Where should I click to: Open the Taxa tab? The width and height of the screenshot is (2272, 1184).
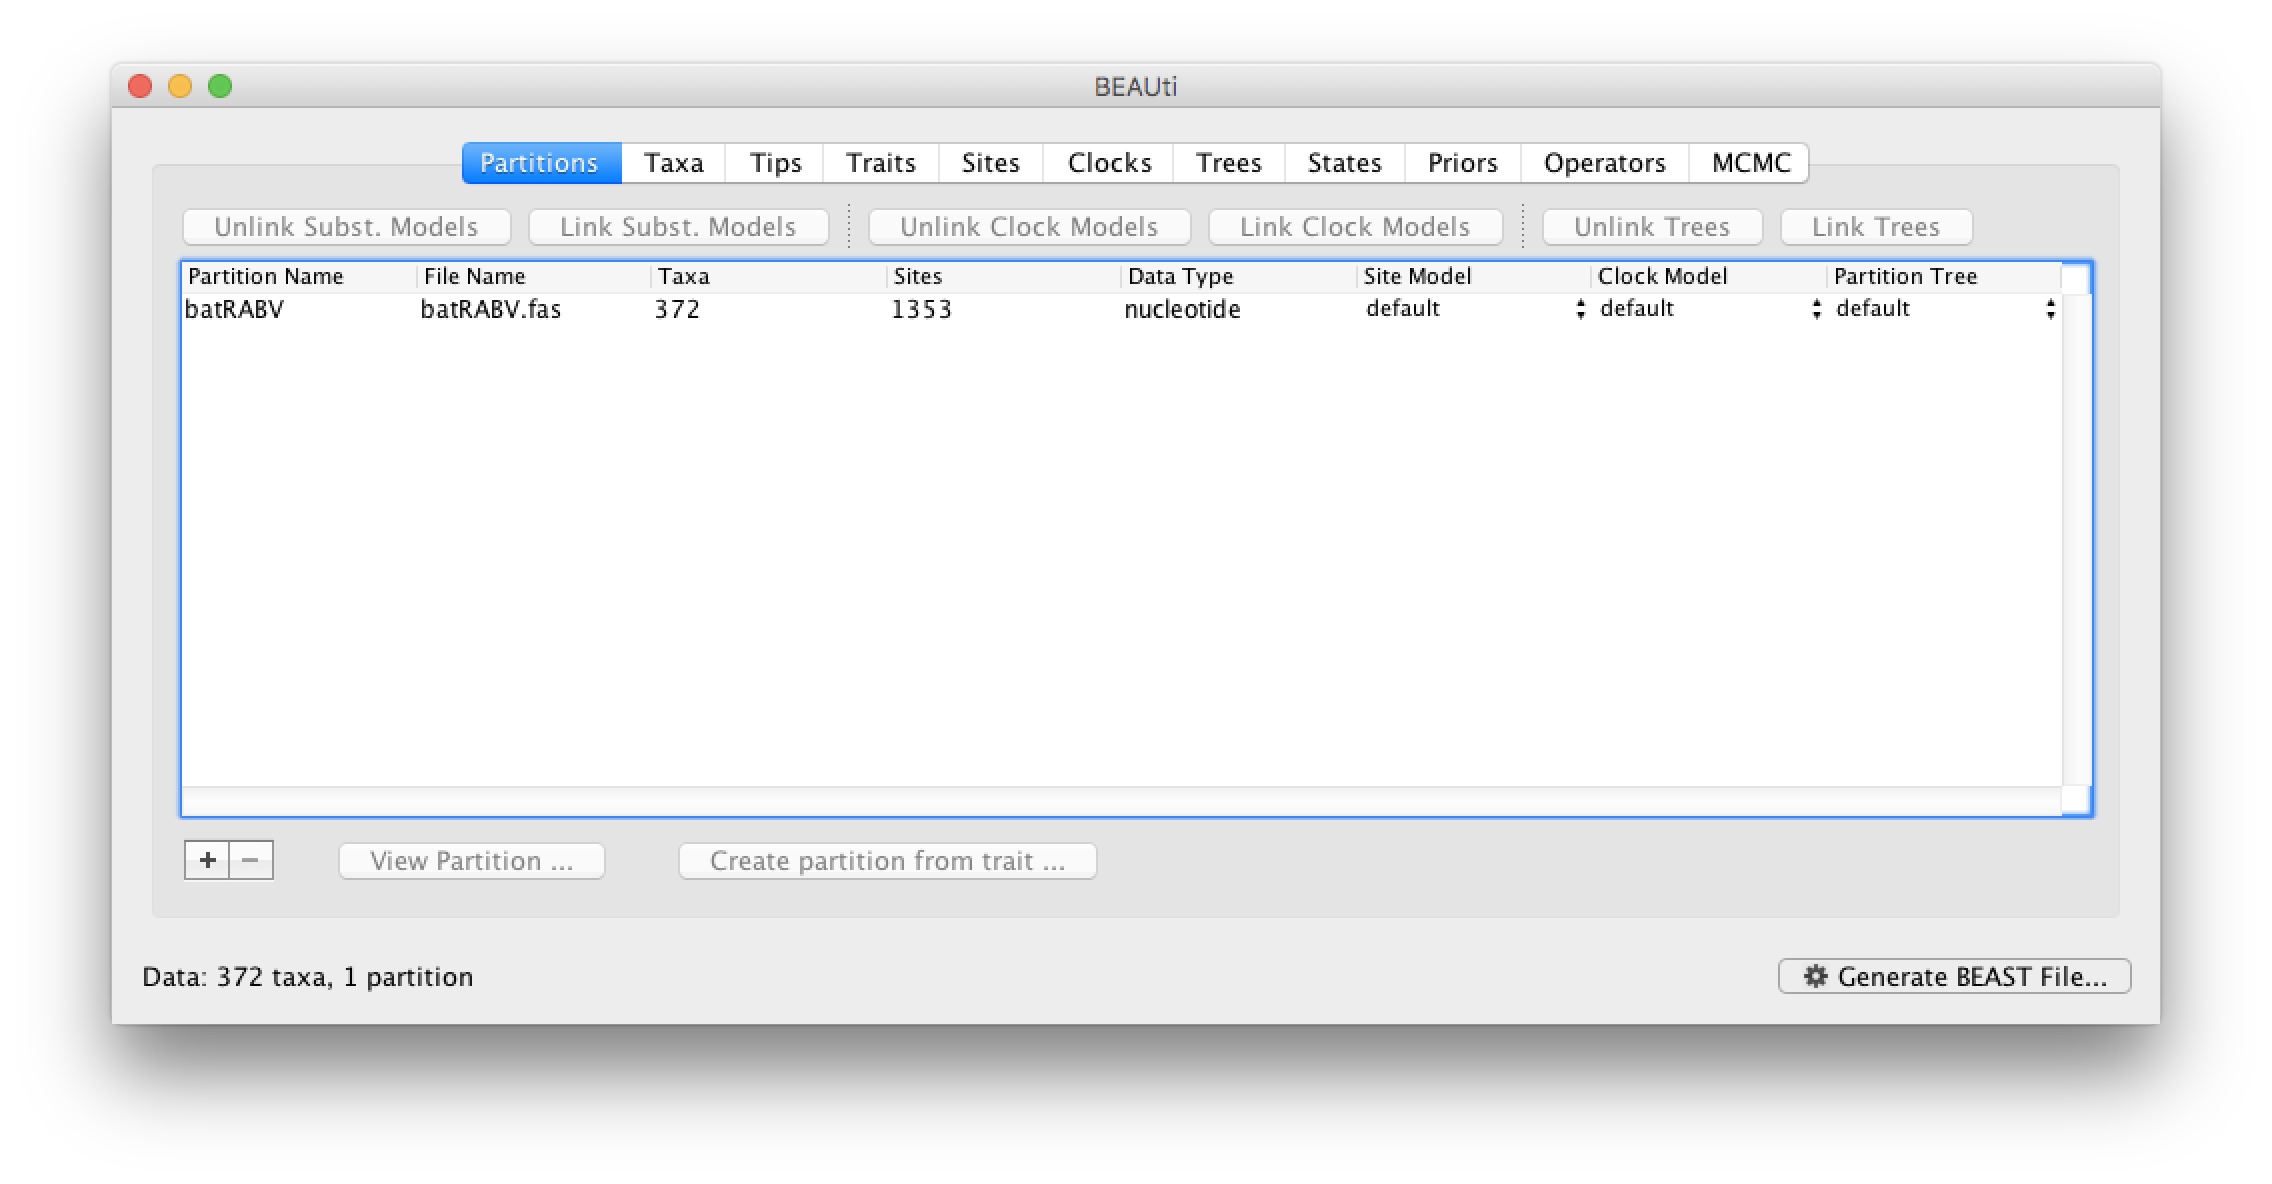pos(673,163)
